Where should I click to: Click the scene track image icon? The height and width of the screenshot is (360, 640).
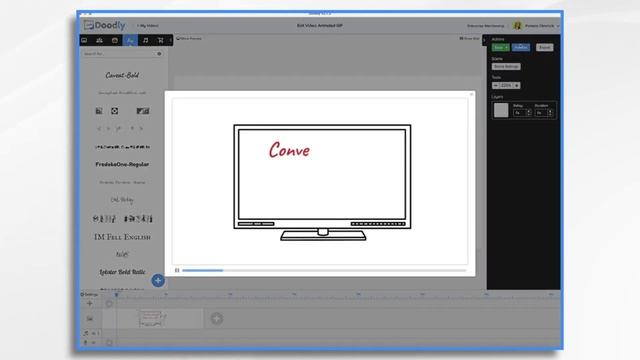coord(90,318)
